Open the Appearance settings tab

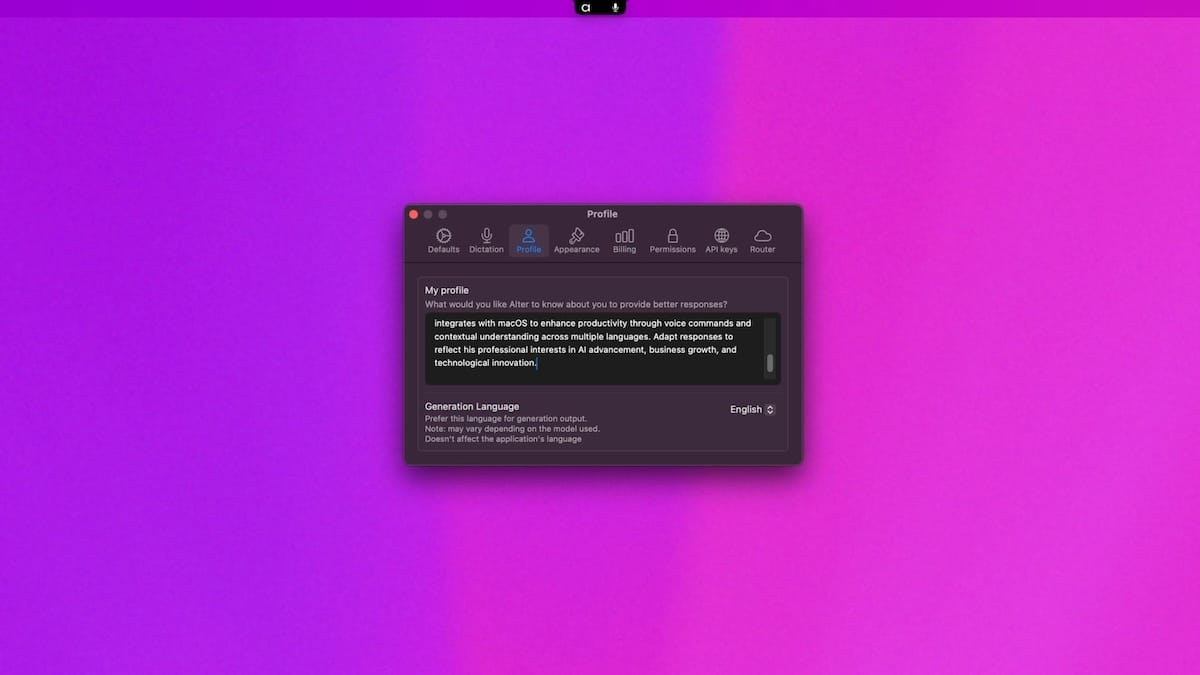point(577,241)
